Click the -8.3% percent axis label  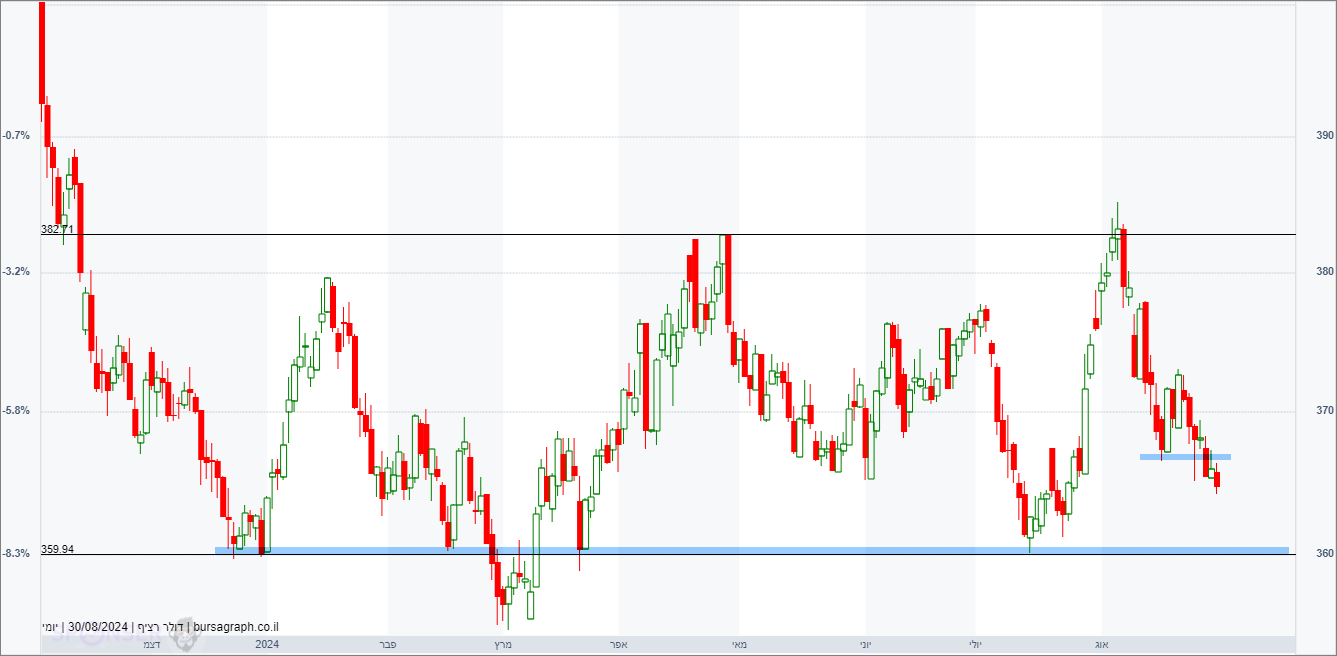[16, 554]
